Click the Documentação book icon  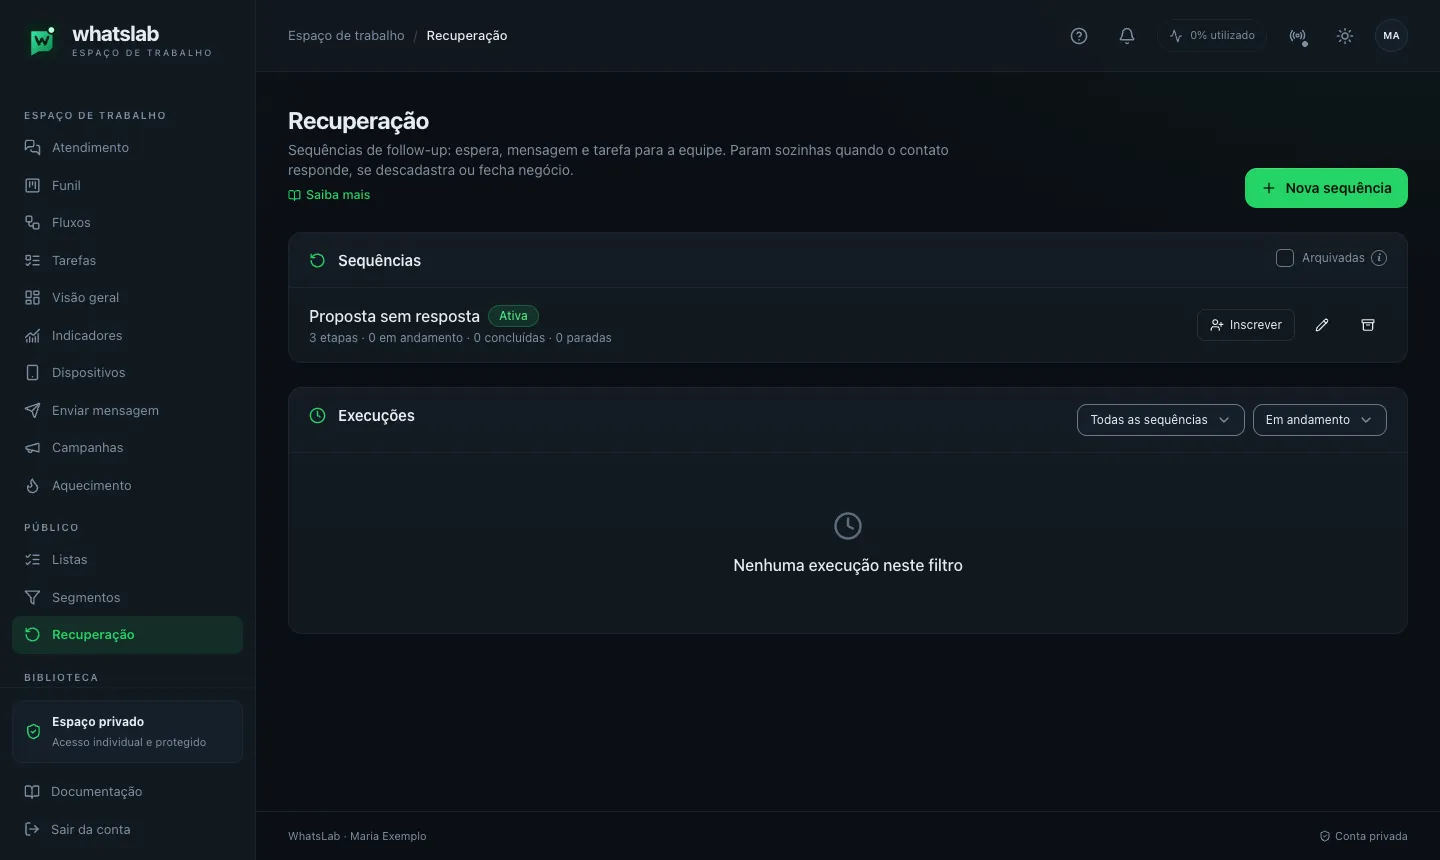pyautogui.click(x=32, y=792)
